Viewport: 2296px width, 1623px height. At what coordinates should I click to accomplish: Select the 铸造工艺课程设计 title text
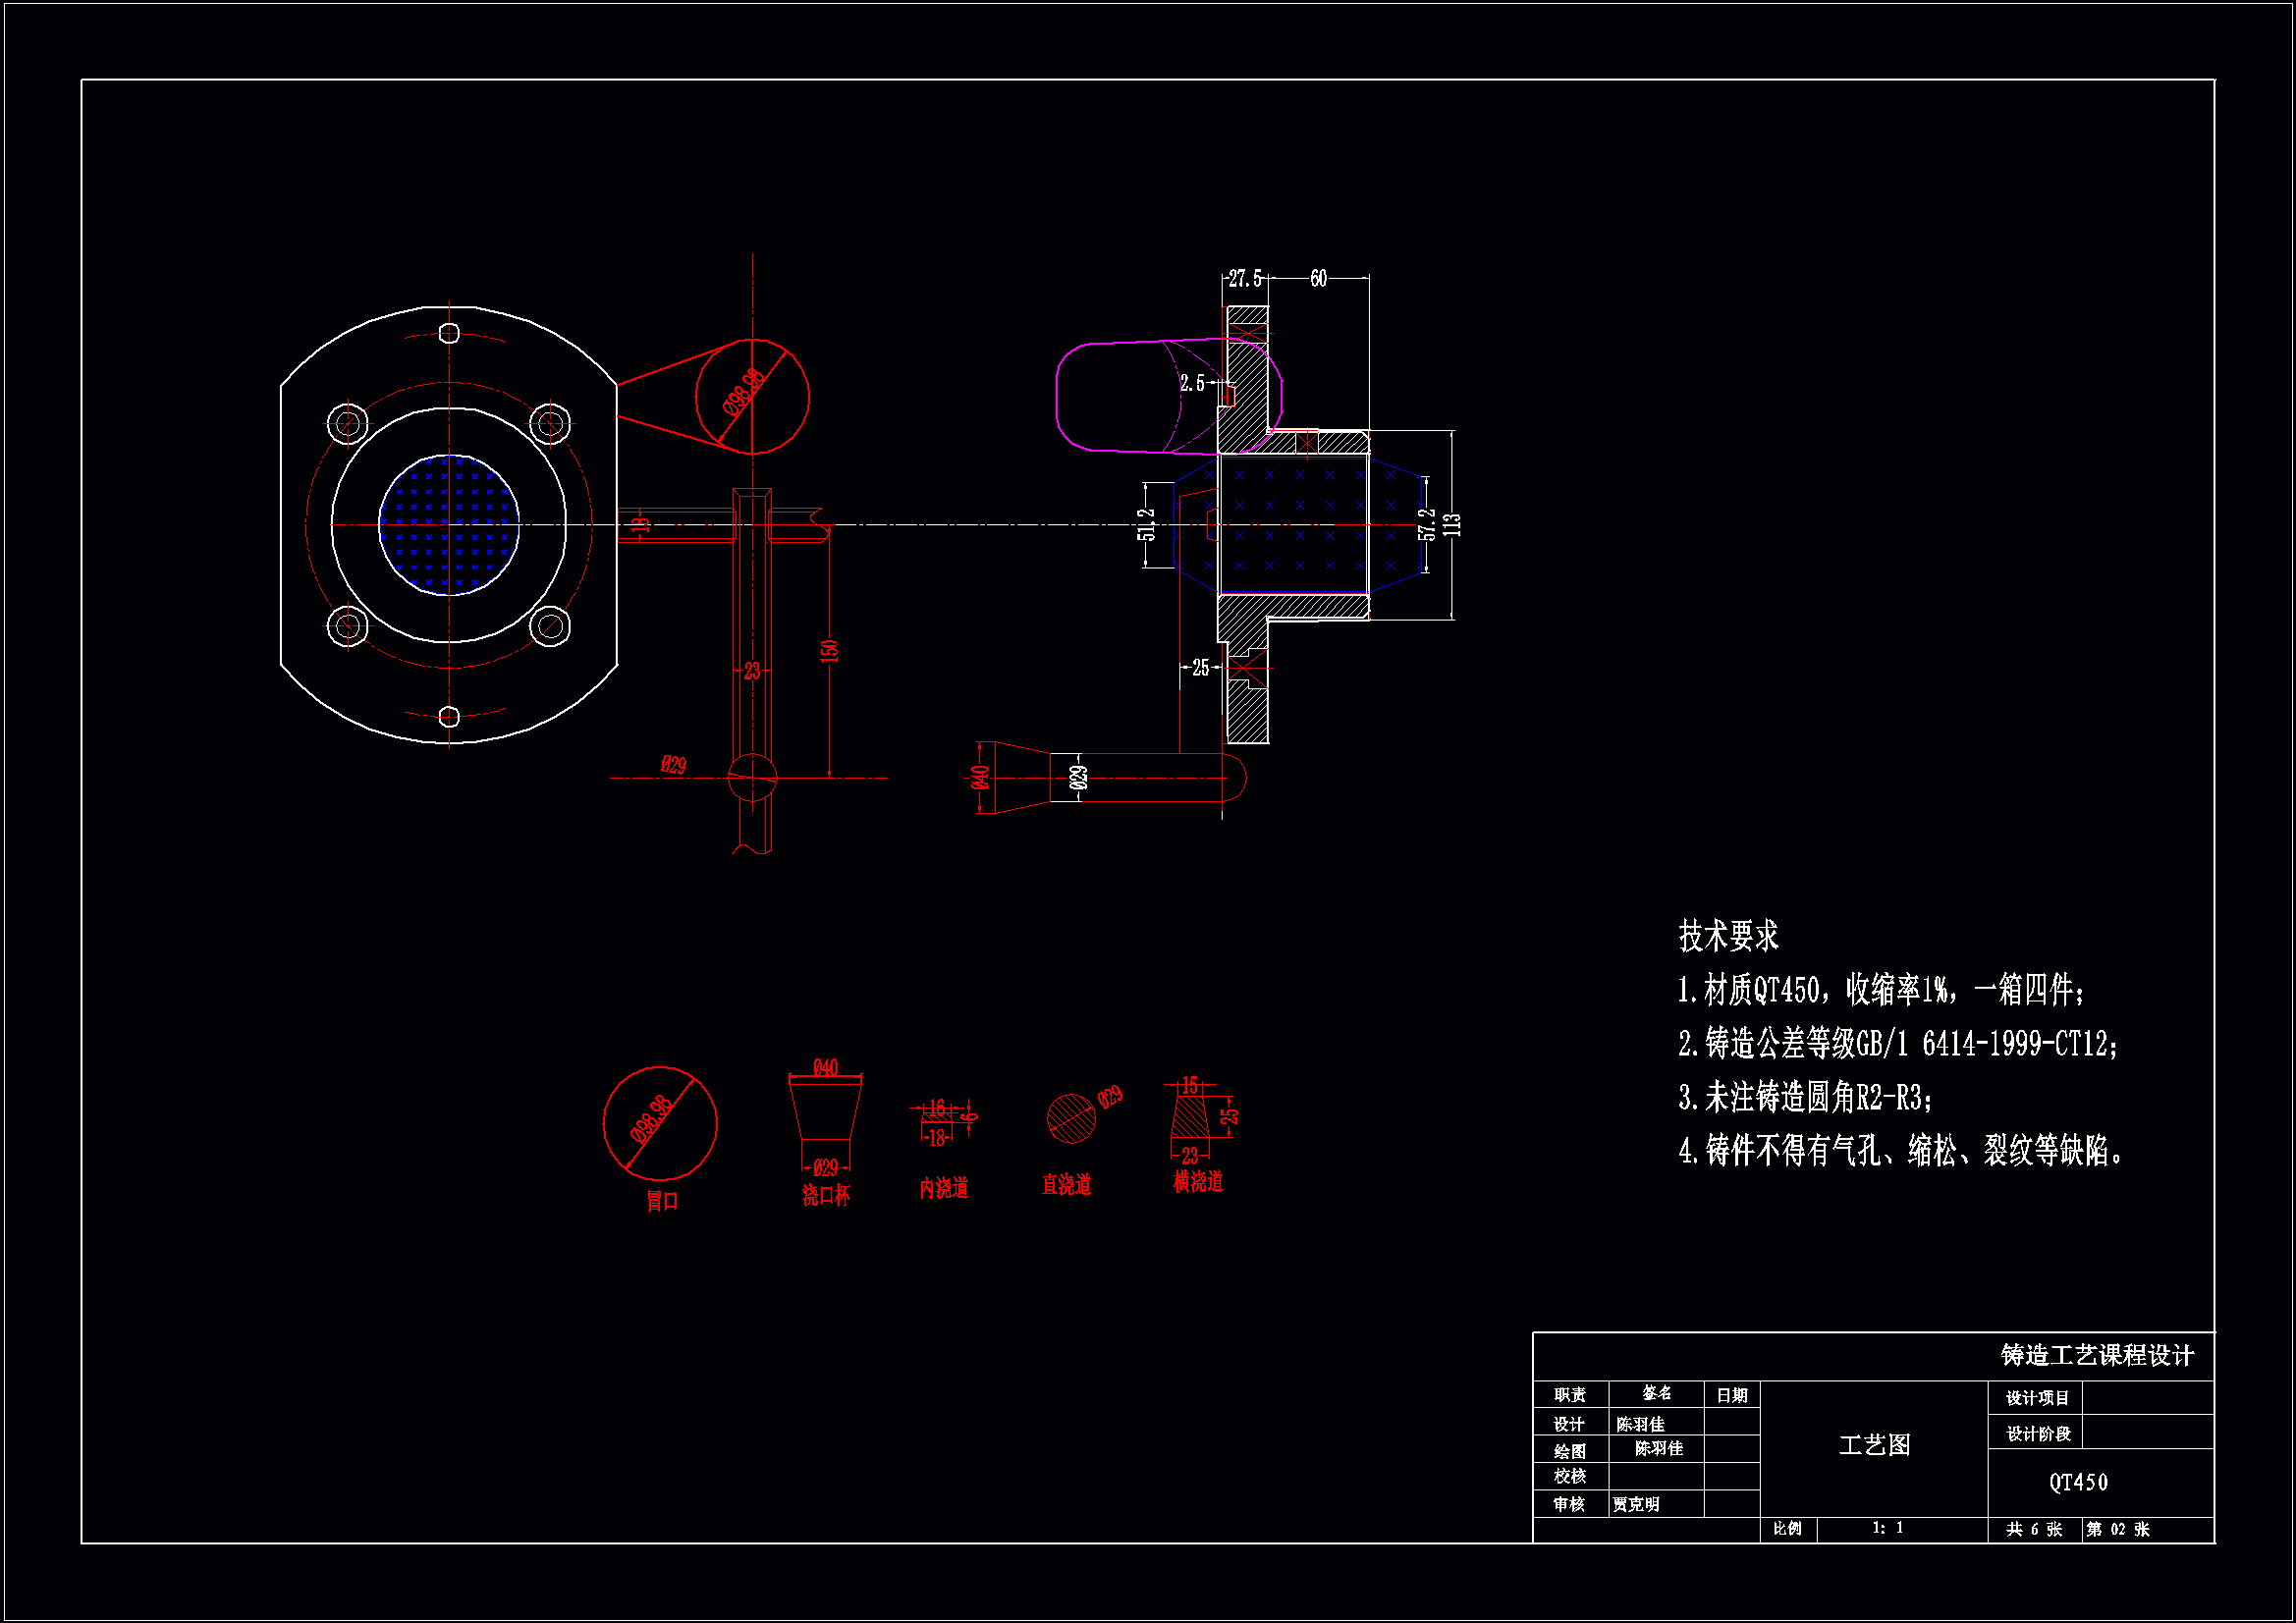click(x=2097, y=1355)
